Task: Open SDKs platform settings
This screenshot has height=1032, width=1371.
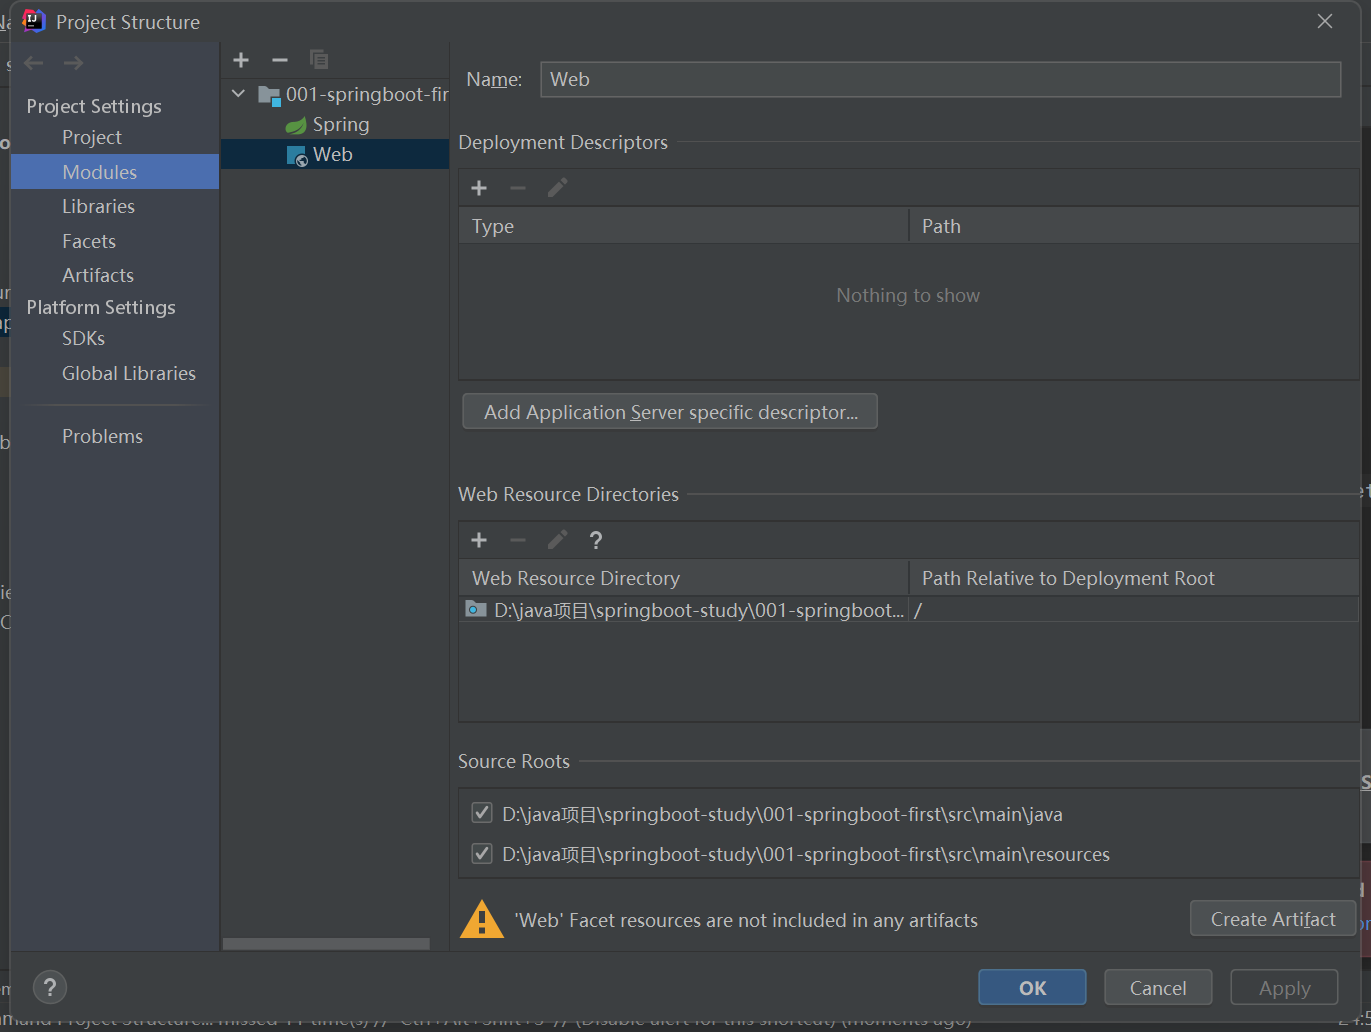Action: tap(83, 338)
